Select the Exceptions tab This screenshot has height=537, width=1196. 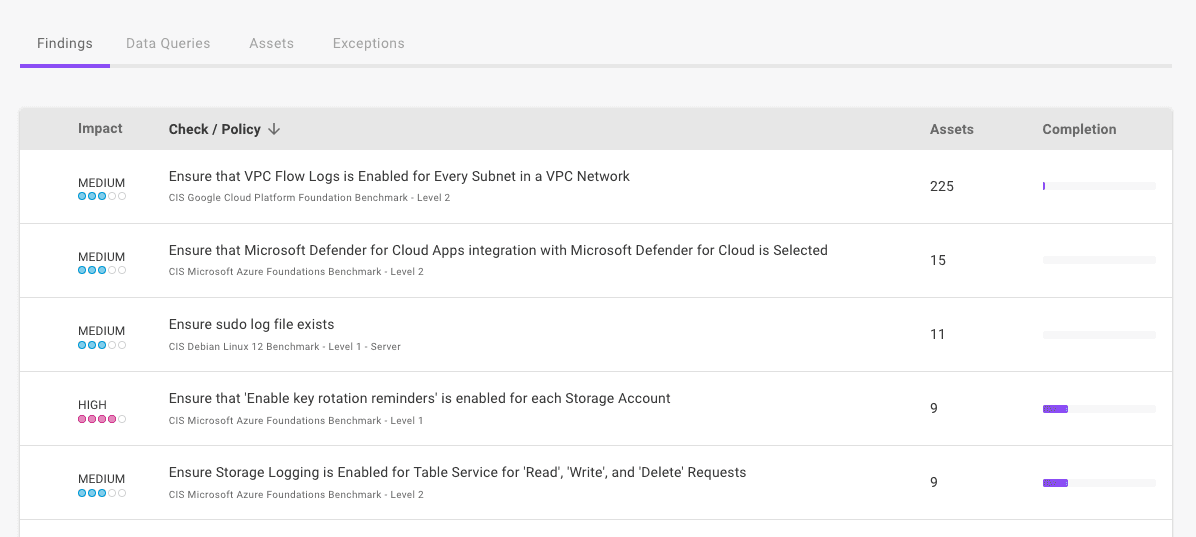tap(368, 44)
